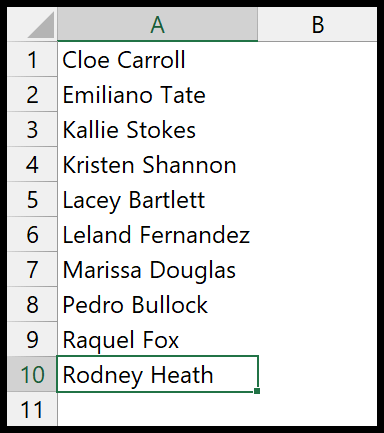Select row 5 header
Viewport: 384px width, 433px height.
point(32,200)
